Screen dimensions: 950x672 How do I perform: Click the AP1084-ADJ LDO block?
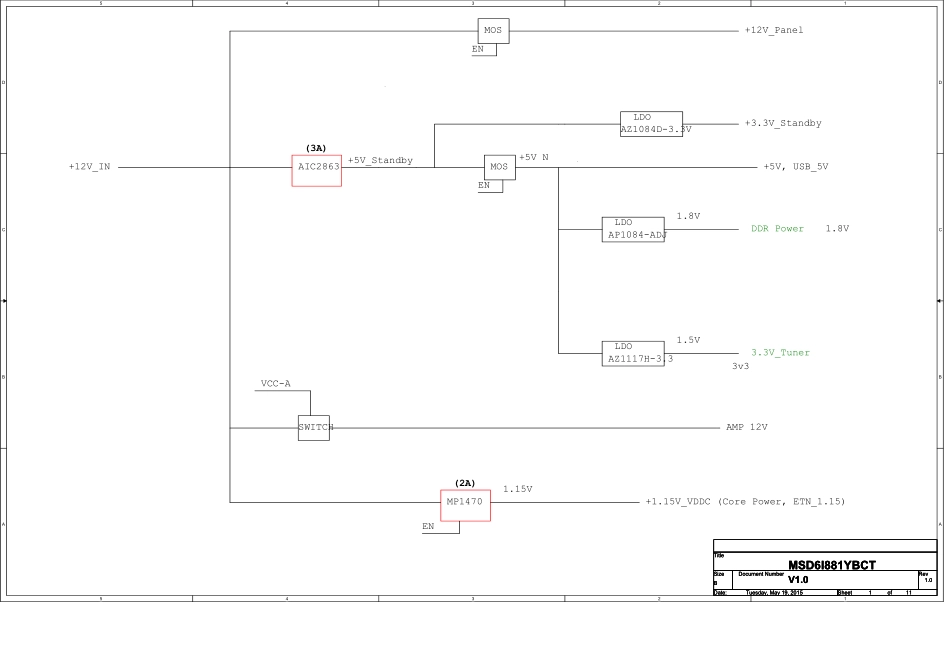(633, 229)
